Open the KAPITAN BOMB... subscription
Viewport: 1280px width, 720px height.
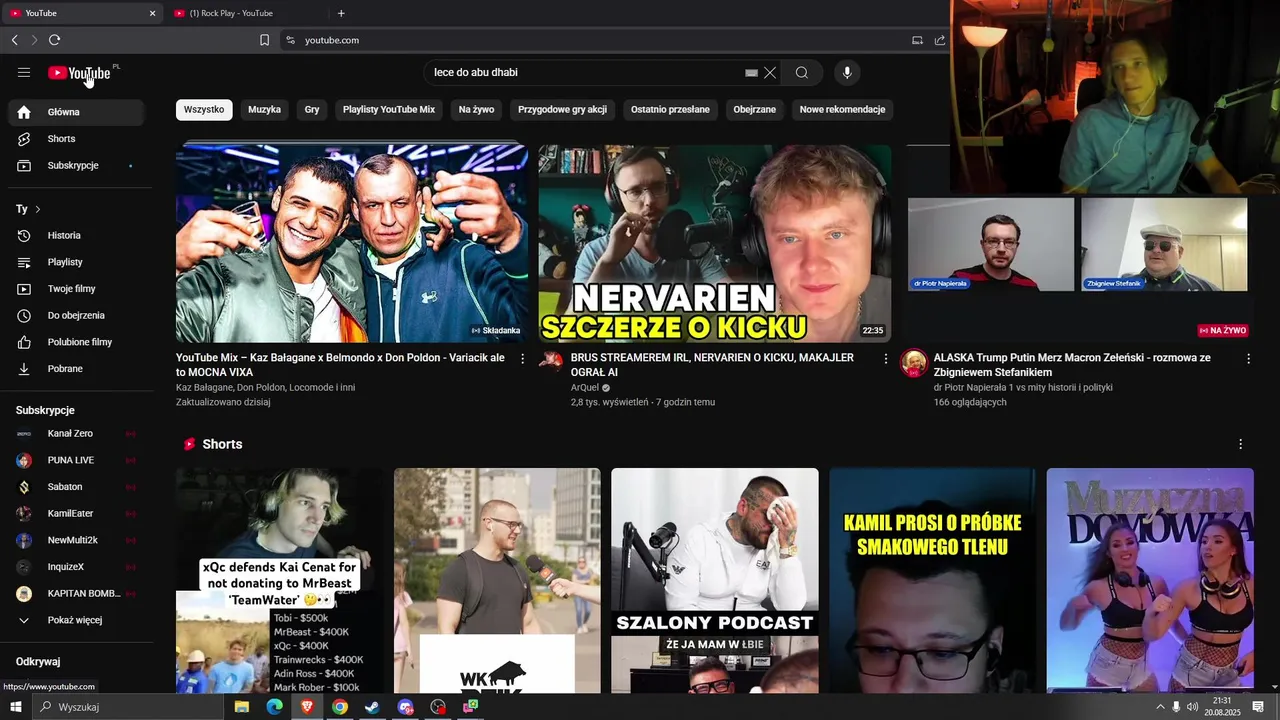click(76, 594)
